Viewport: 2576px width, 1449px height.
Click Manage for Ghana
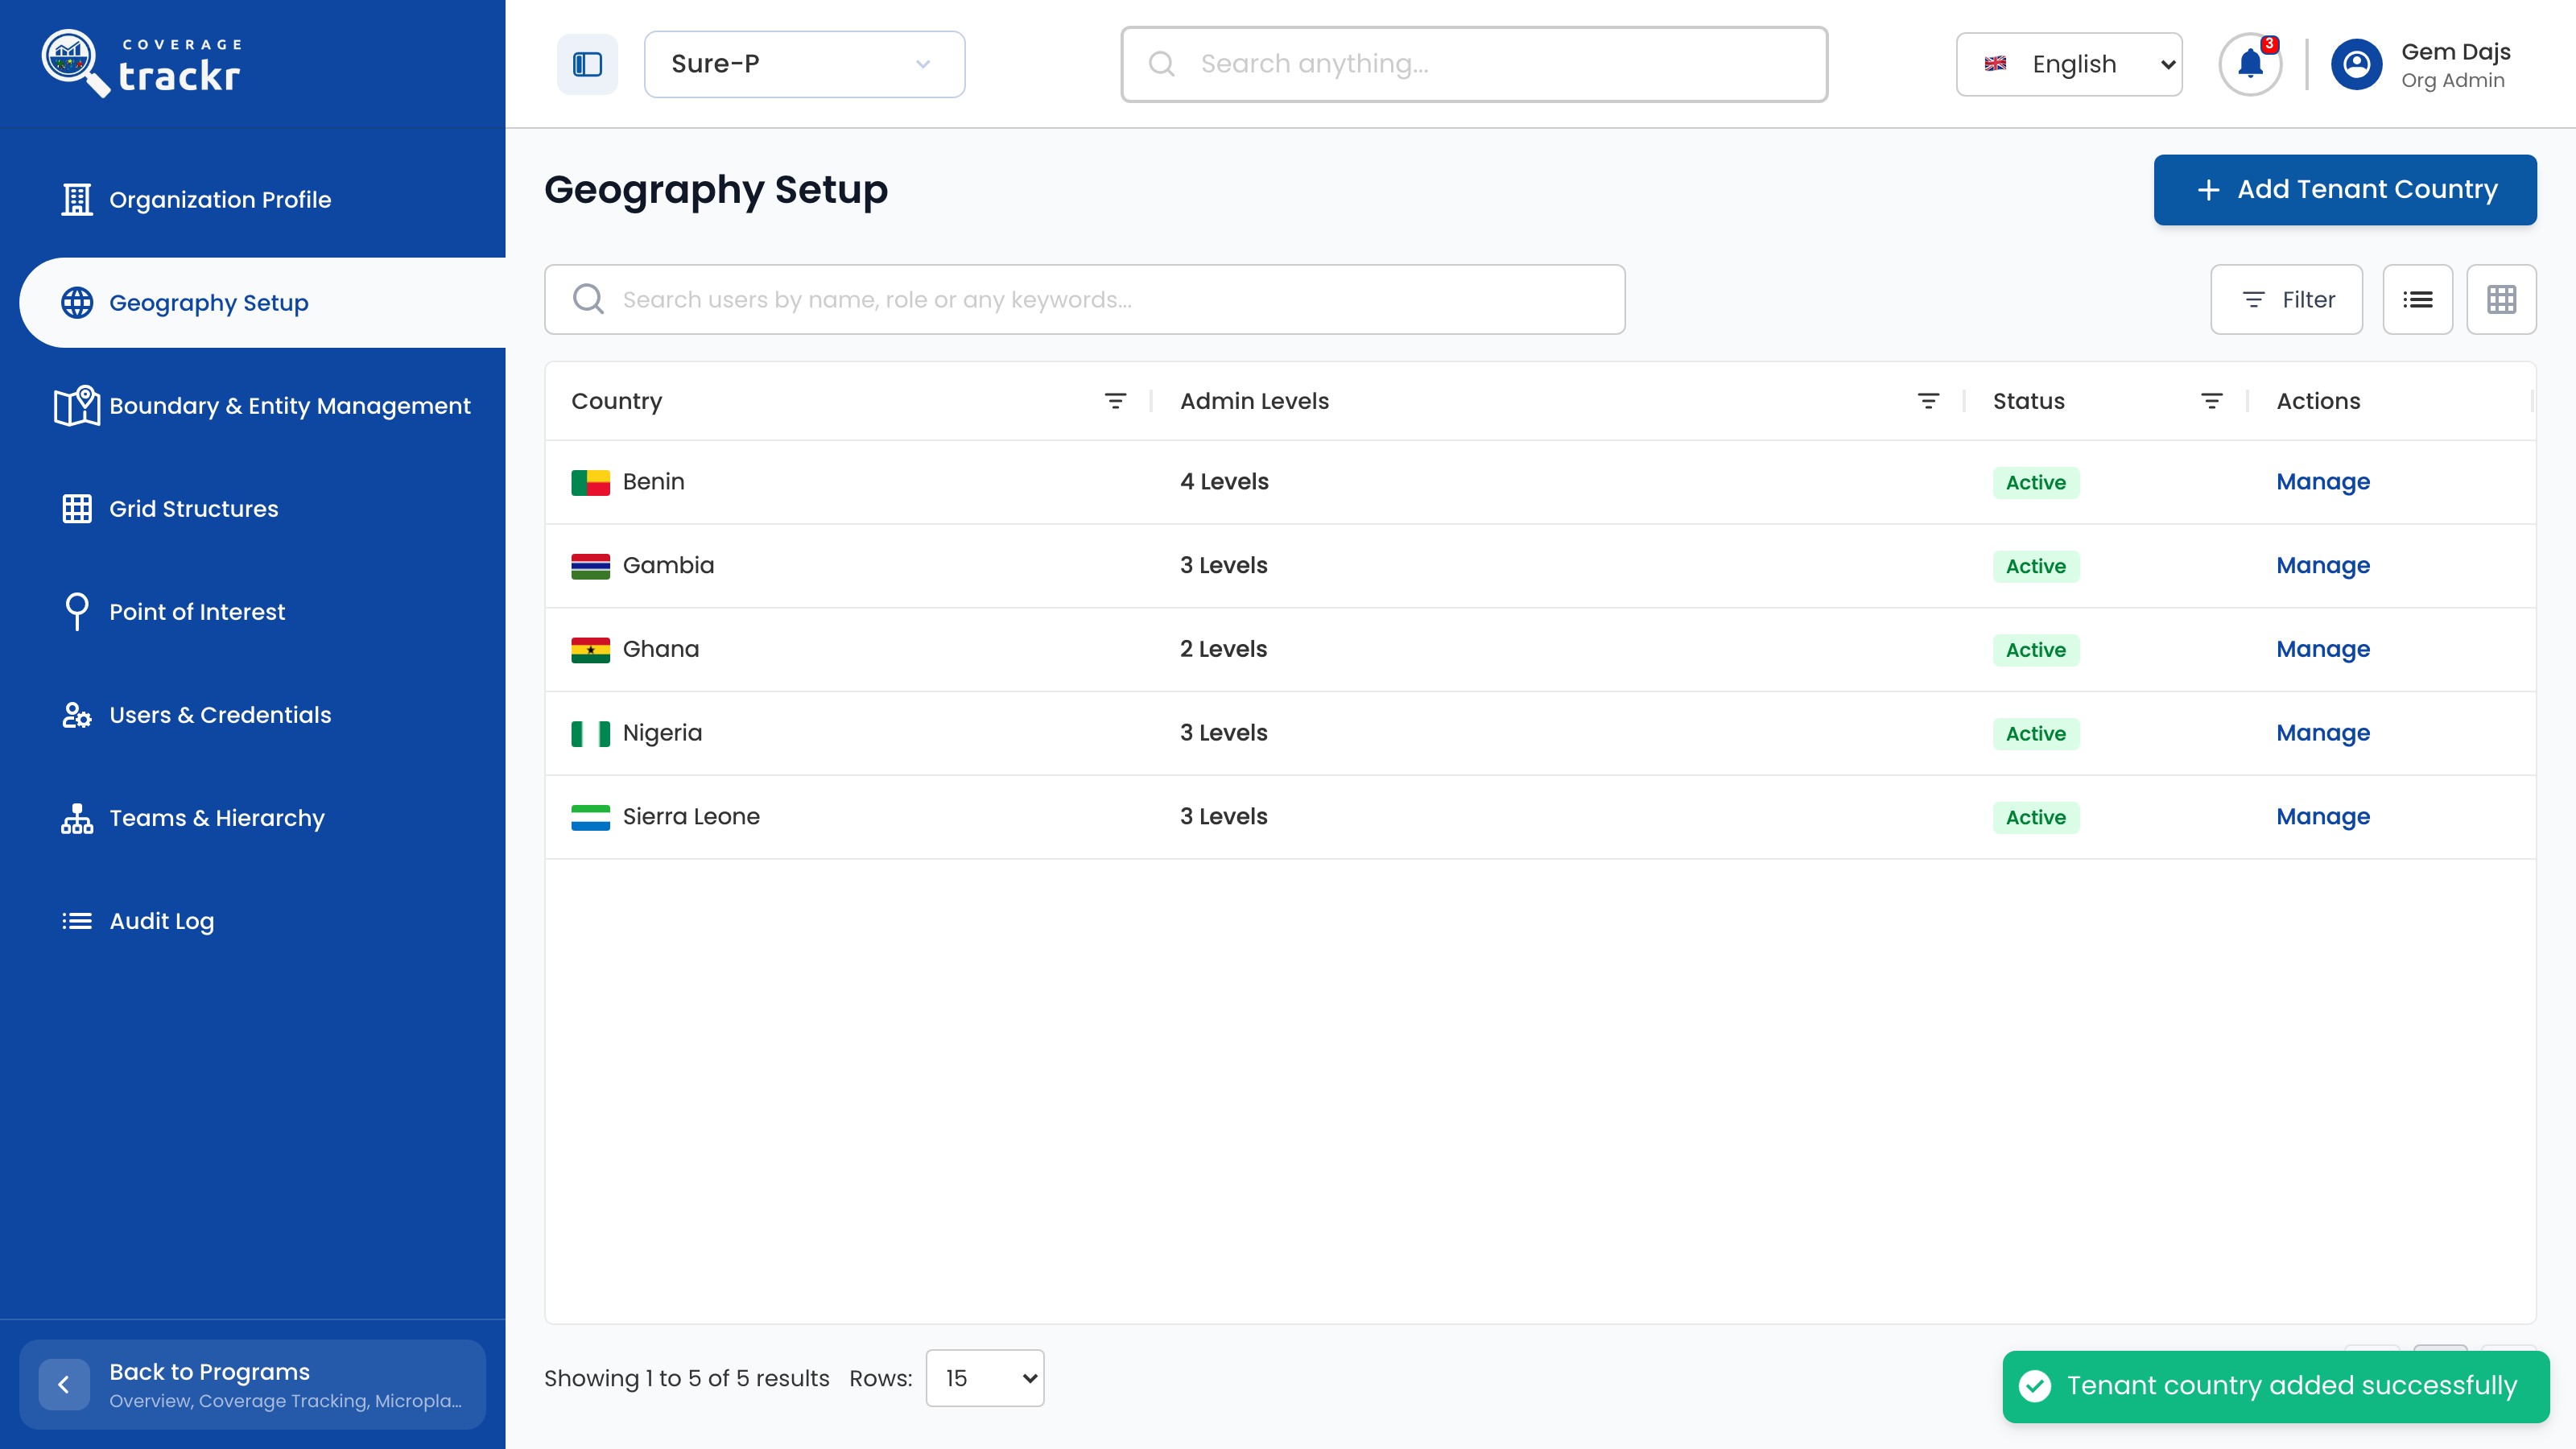click(x=2323, y=650)
